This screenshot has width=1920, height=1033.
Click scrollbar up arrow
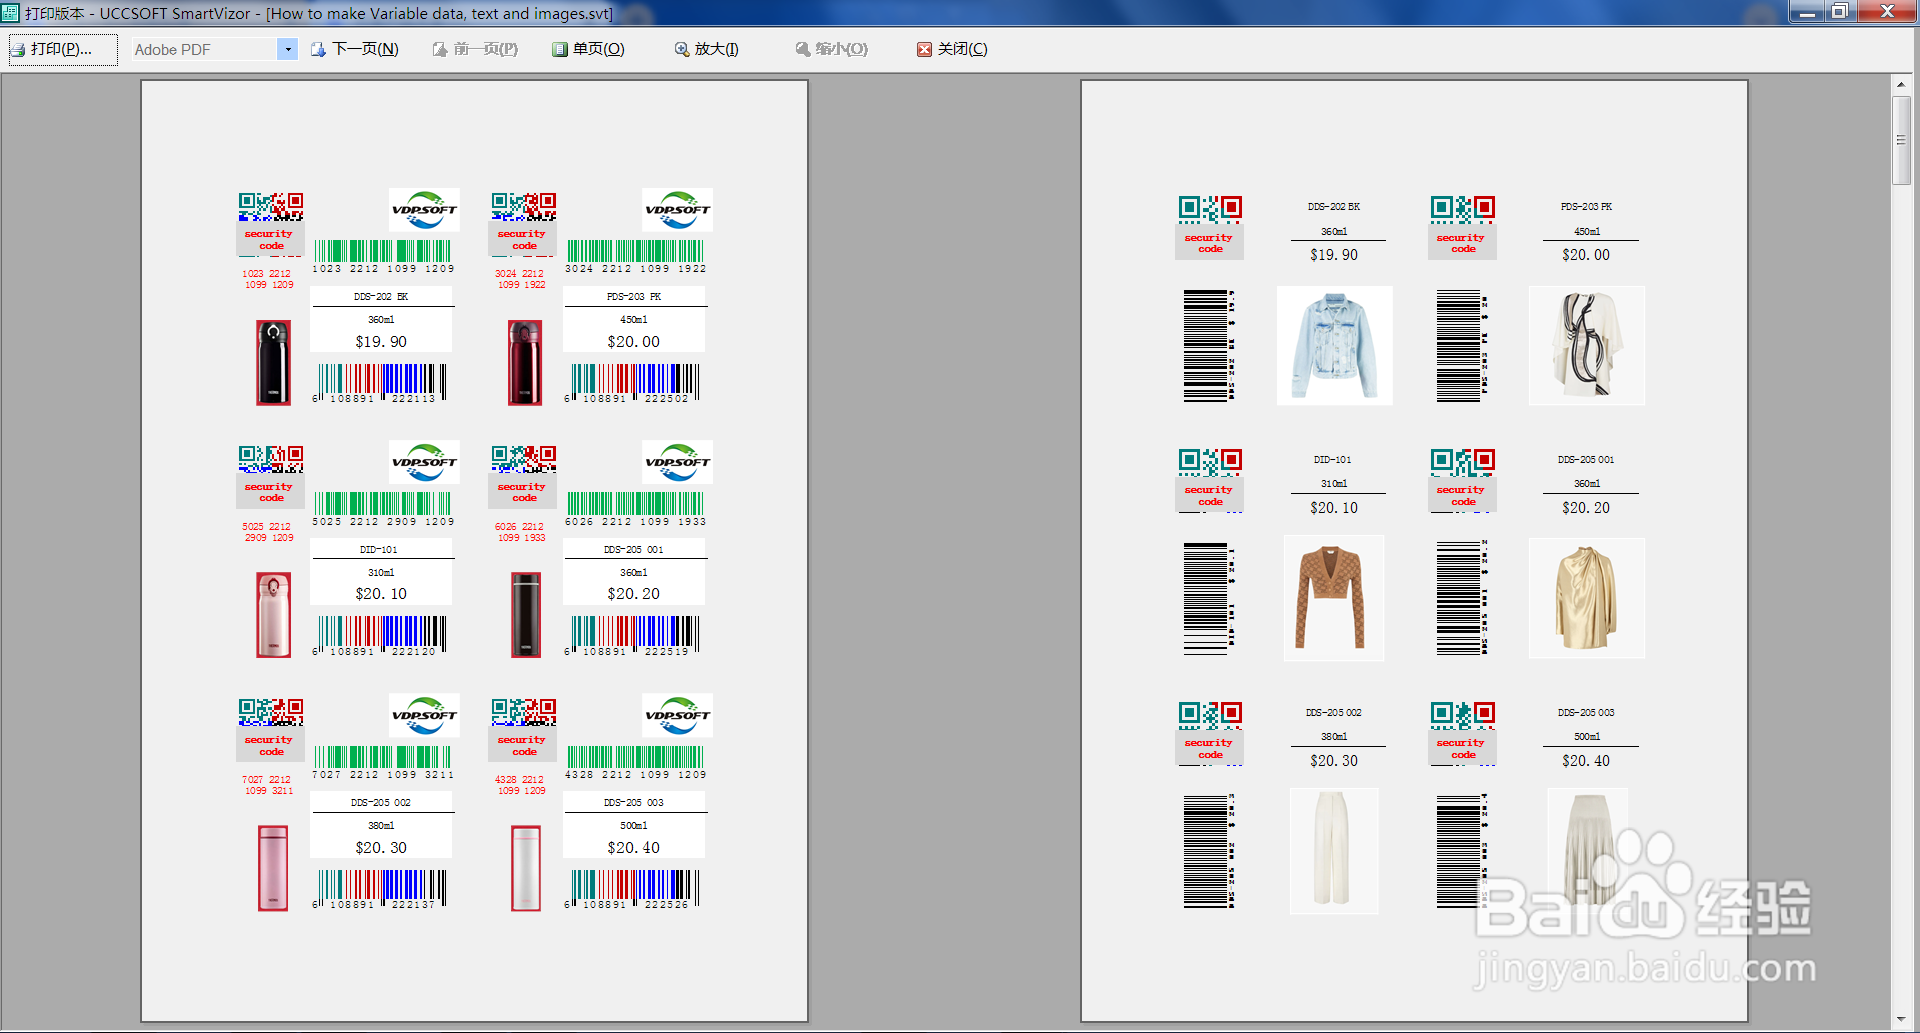pyautogui.click(x=1901, y=85)
